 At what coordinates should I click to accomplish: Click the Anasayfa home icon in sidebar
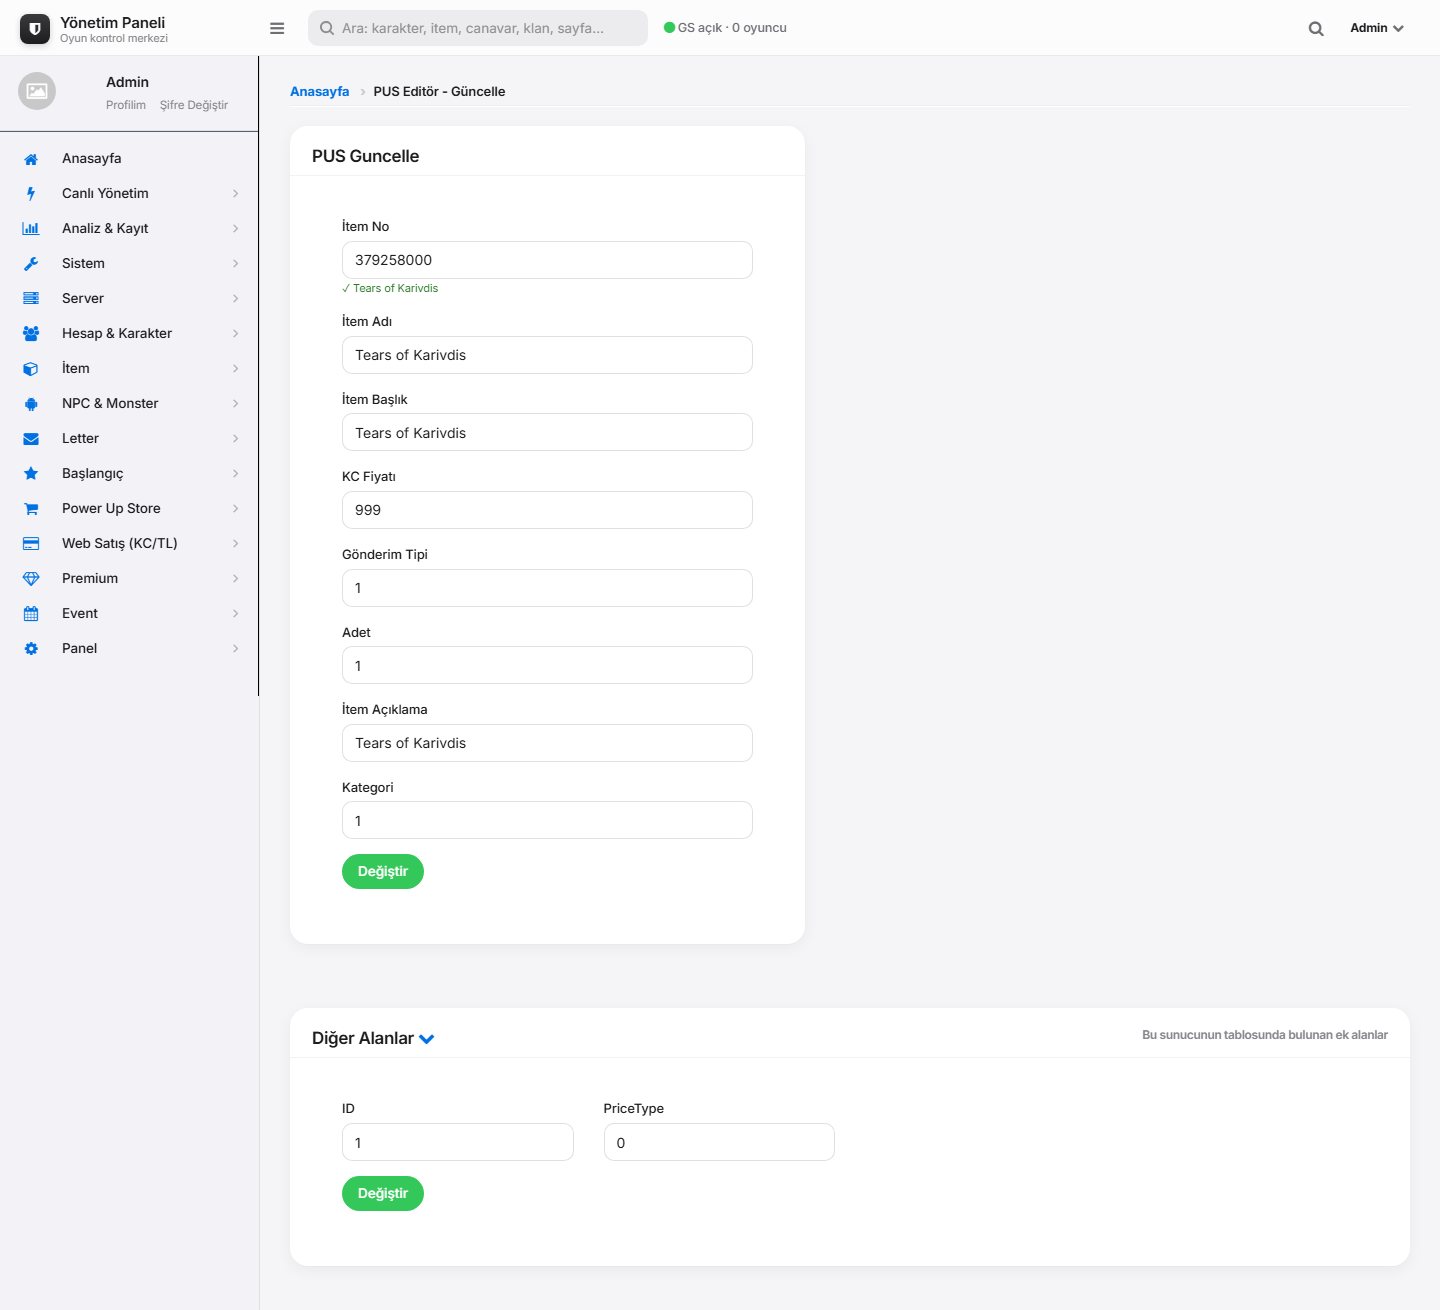pyautogui.click(x=31, y=159)
